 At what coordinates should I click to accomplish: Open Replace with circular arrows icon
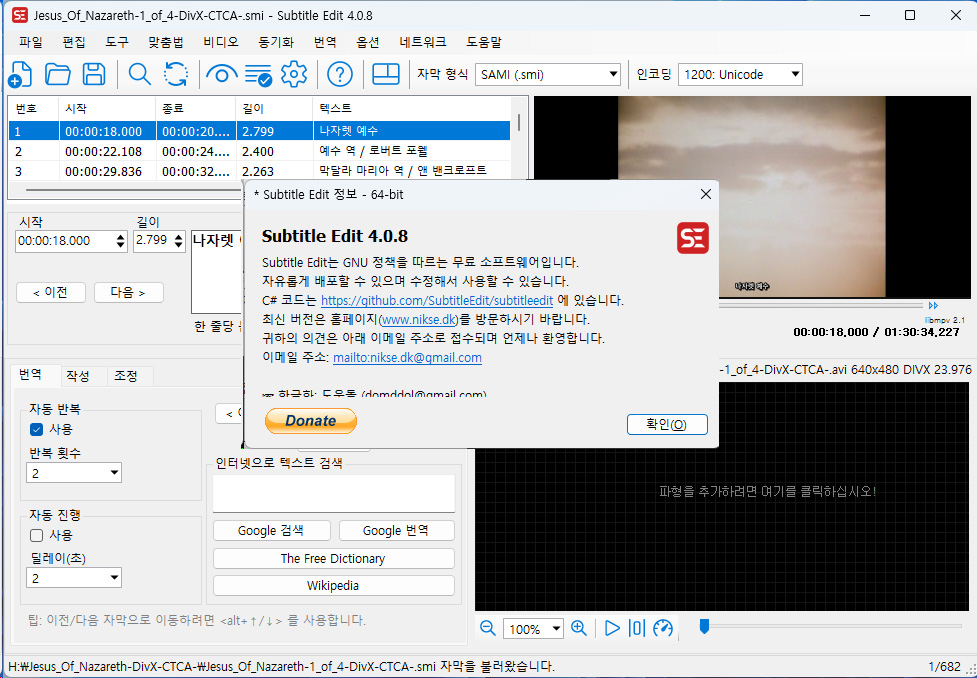pos(176,75)
